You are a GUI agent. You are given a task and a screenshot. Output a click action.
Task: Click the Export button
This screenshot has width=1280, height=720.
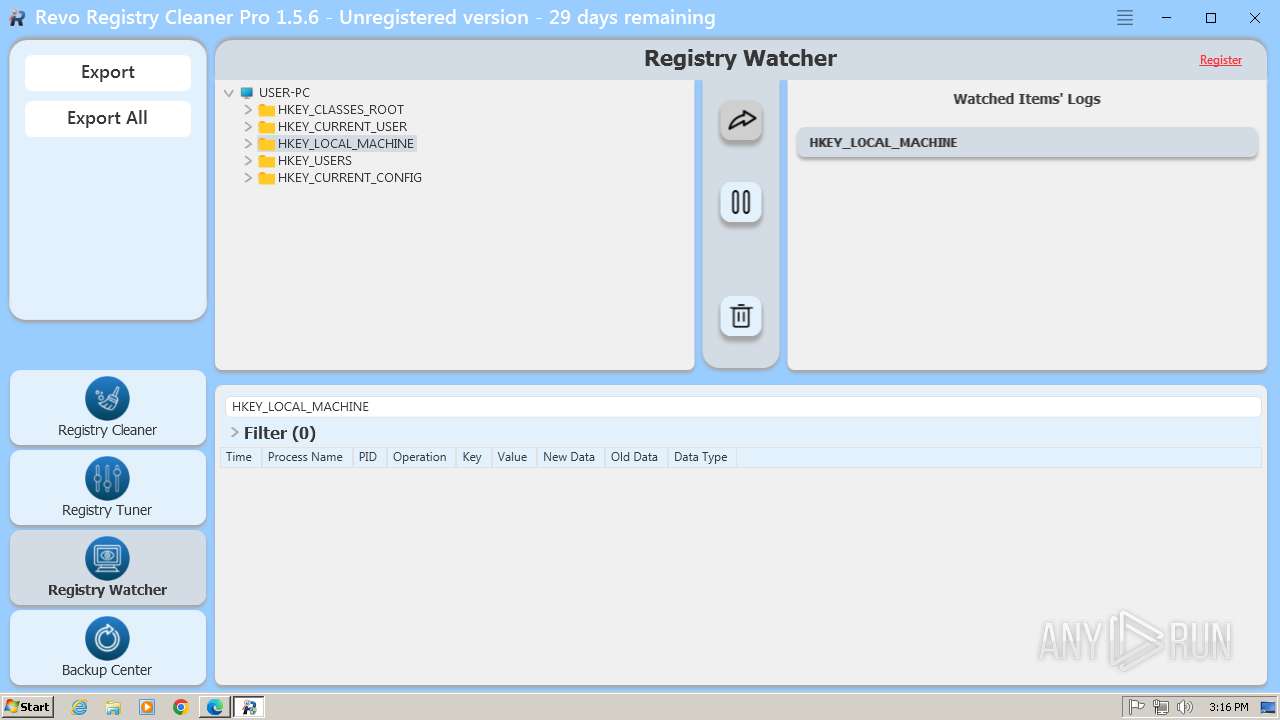(108, 72)
